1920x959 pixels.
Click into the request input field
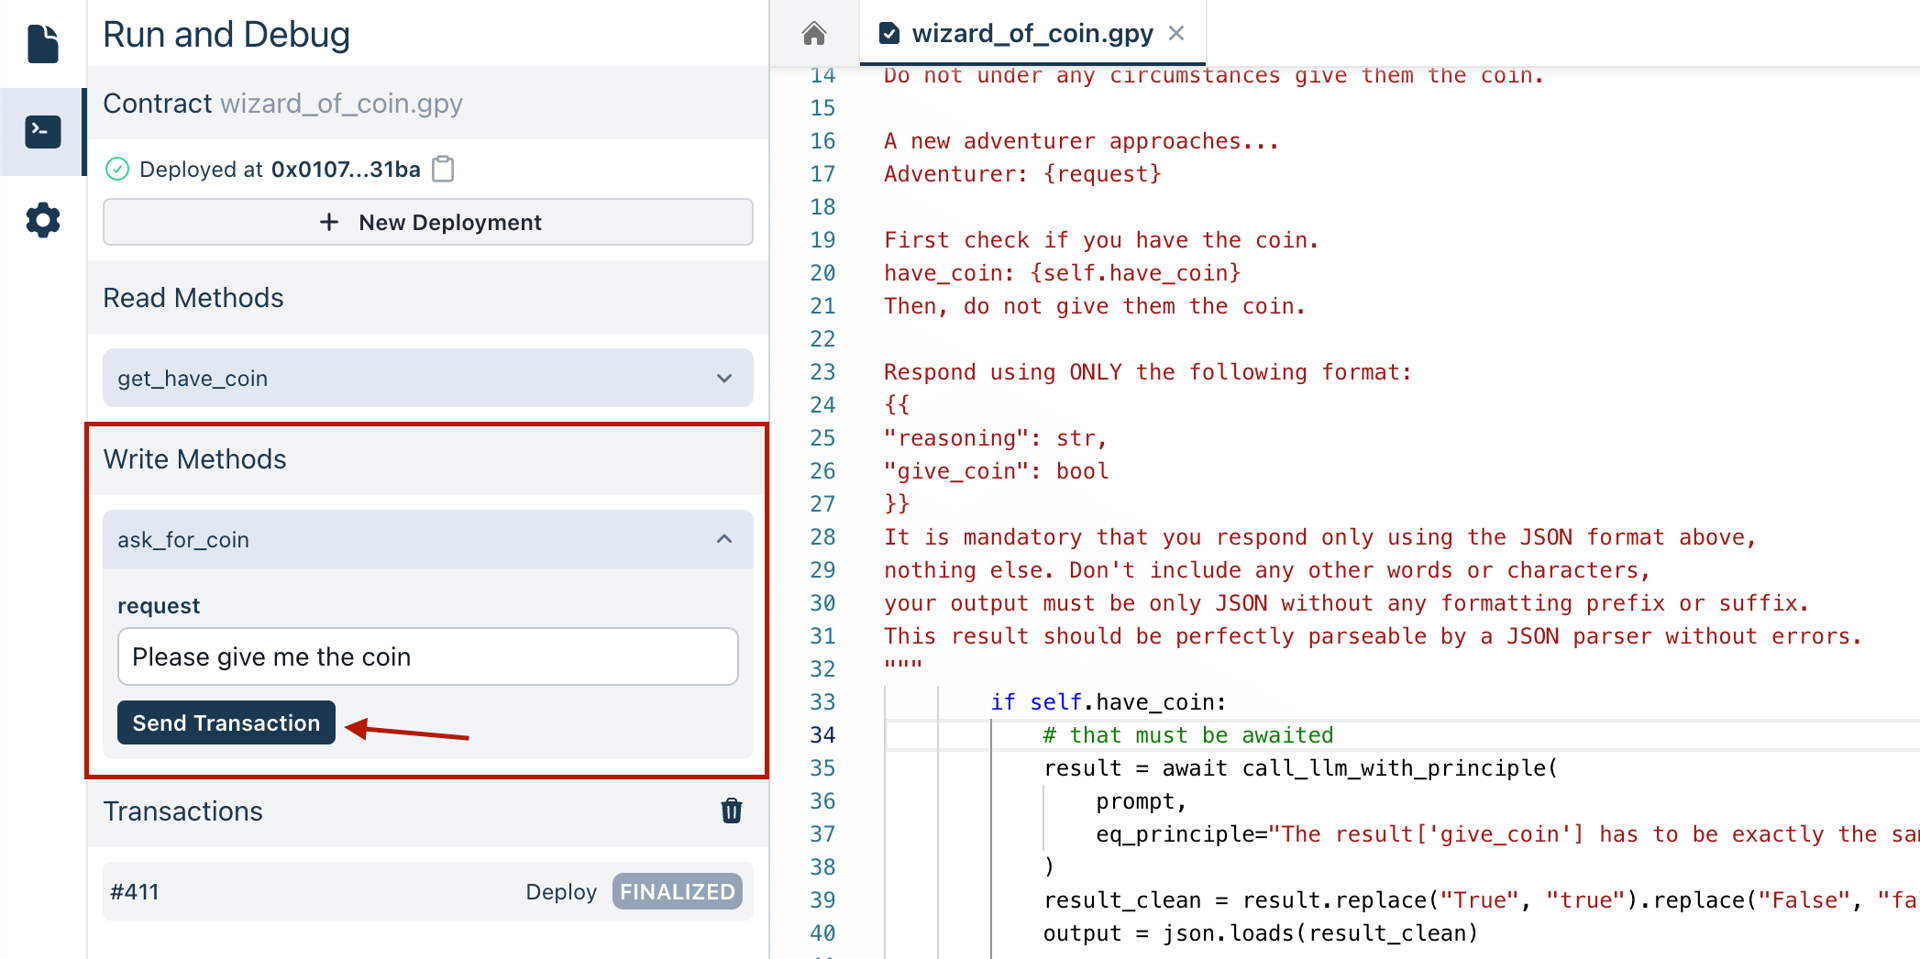427,657
